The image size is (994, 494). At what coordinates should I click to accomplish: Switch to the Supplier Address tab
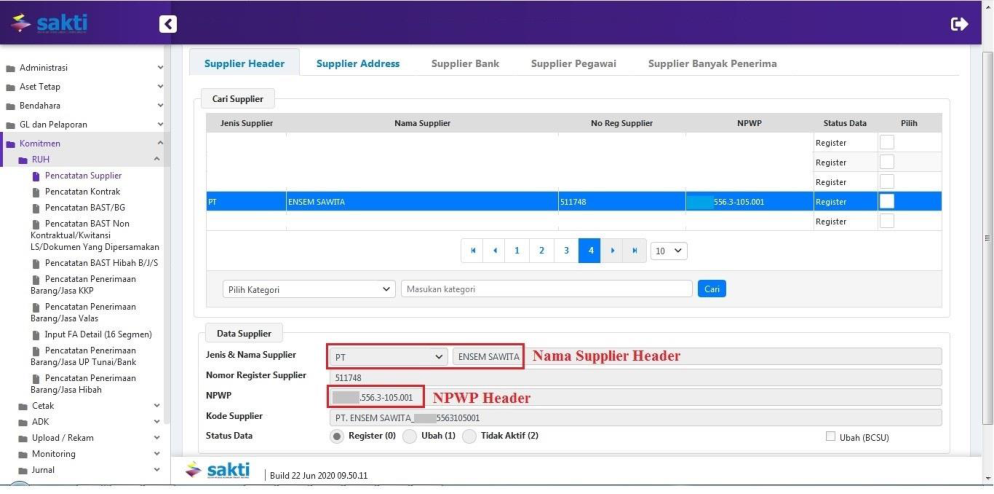[x=357, y=63]
